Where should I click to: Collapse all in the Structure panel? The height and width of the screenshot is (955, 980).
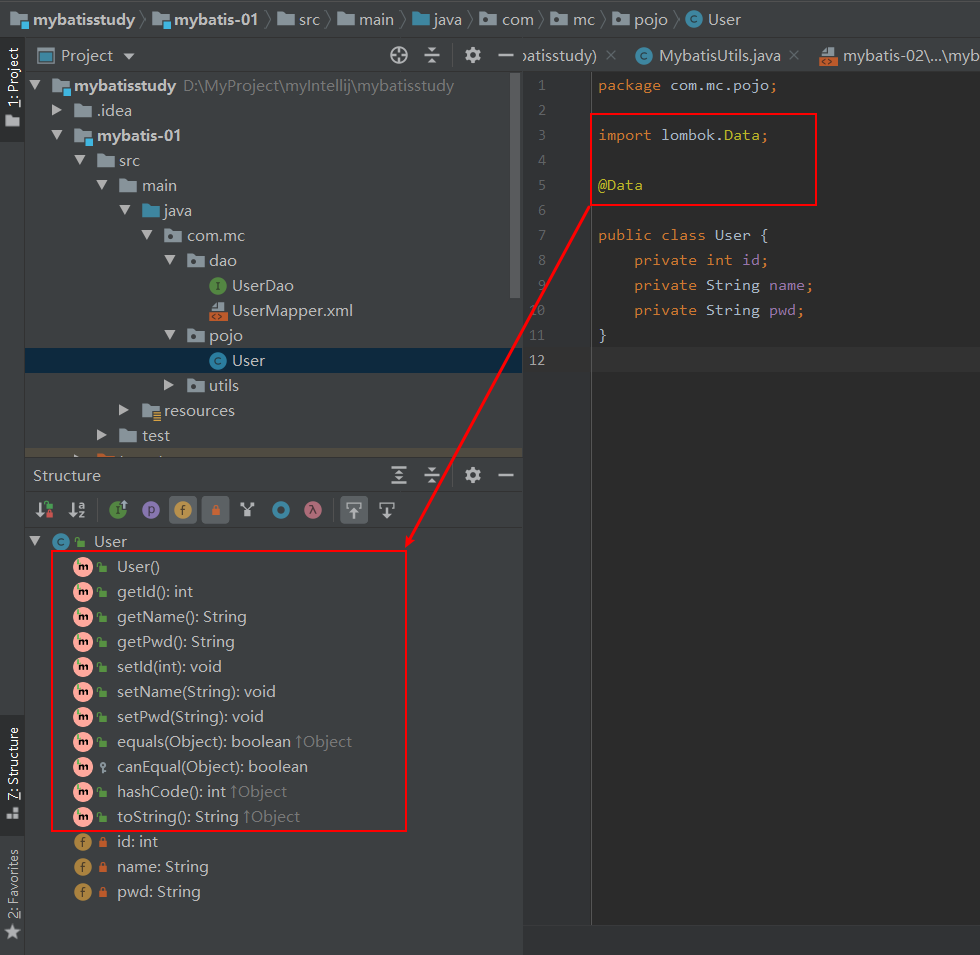tap(432, 476)
